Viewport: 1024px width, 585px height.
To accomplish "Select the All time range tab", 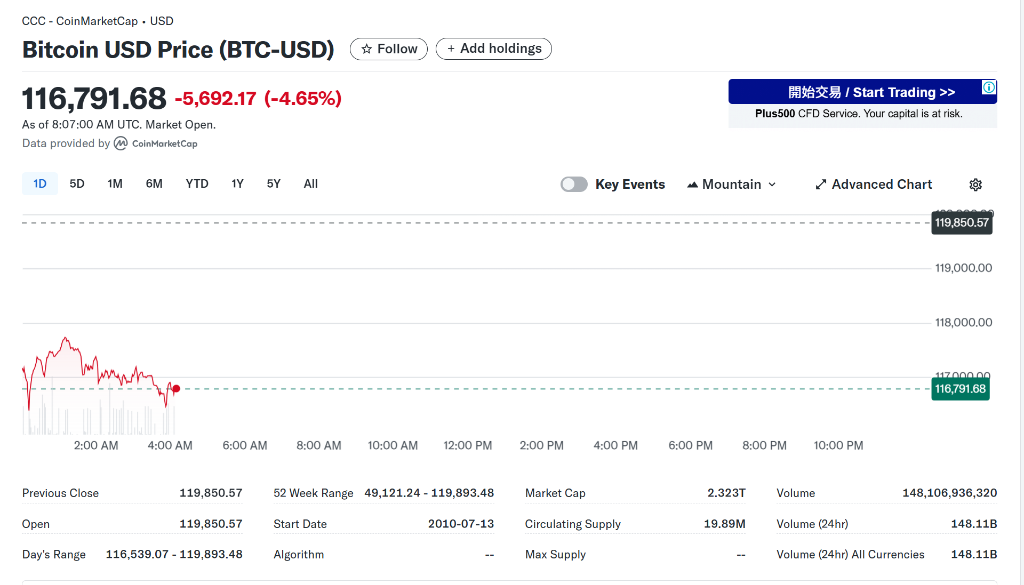I will [x=311, y=184].
